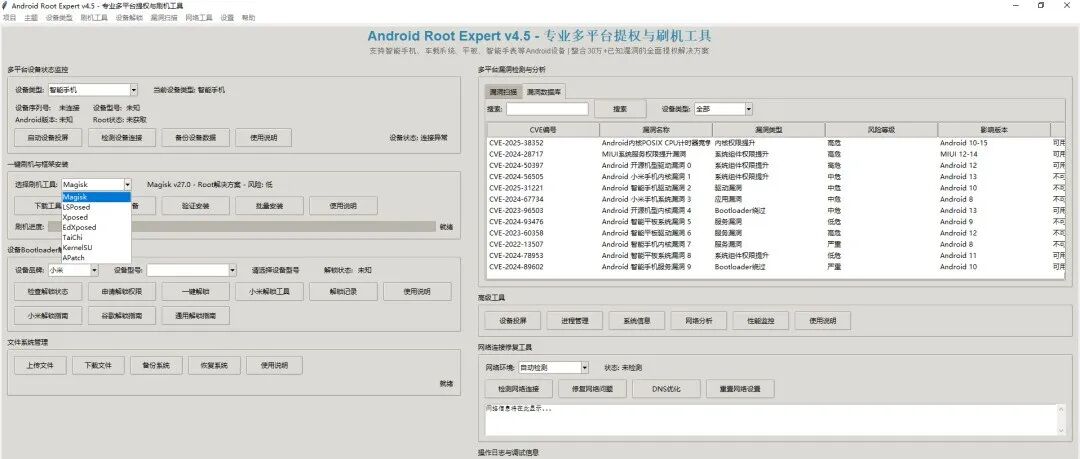Click the 修复网络问题 button
This screenshot has height=459, width=1080.
coord(592,389)
